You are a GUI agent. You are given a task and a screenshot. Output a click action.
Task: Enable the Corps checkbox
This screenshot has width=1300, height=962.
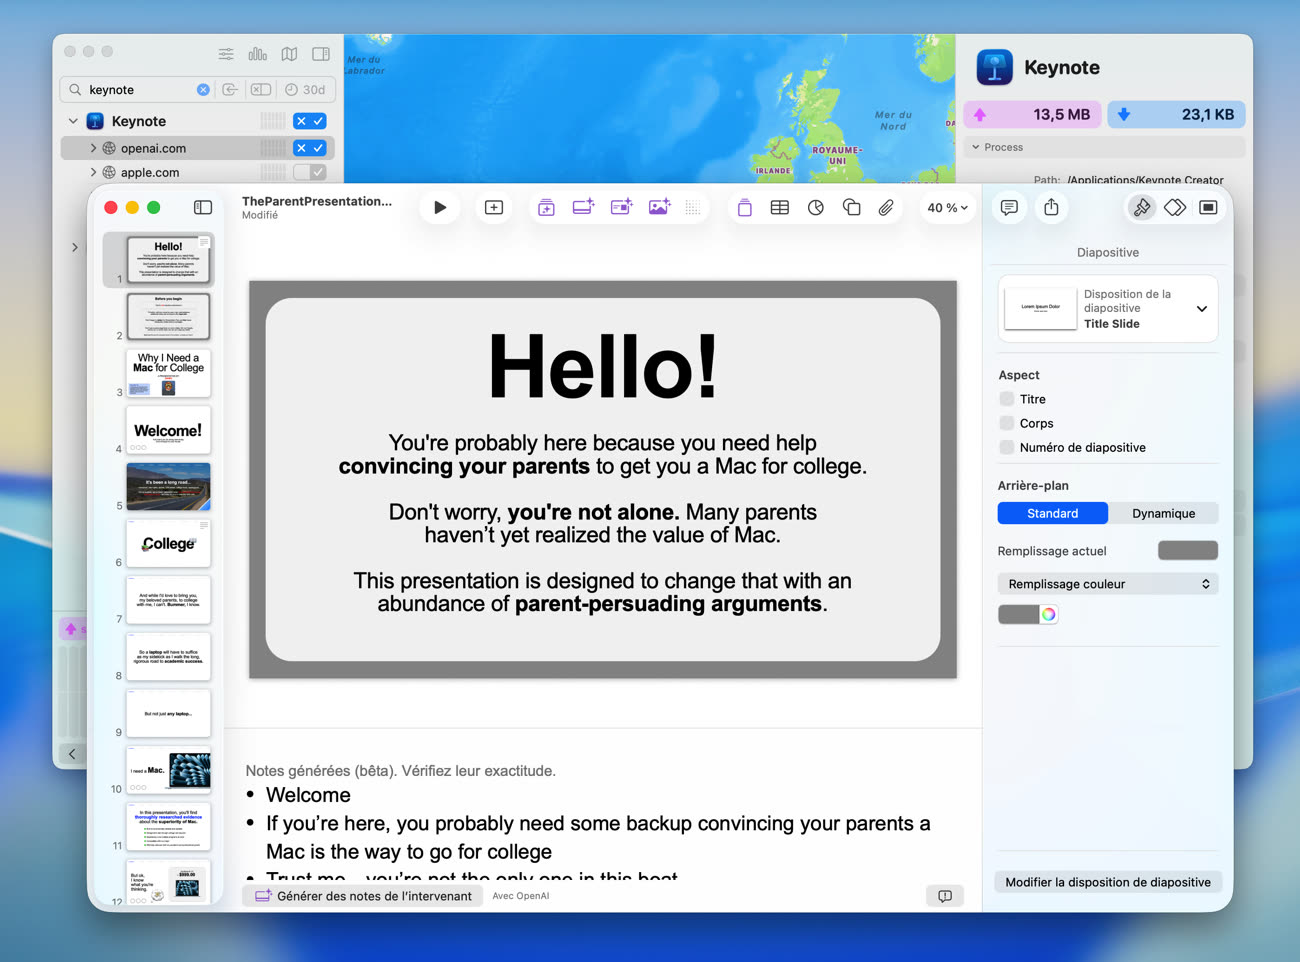tap(1007, 423)
